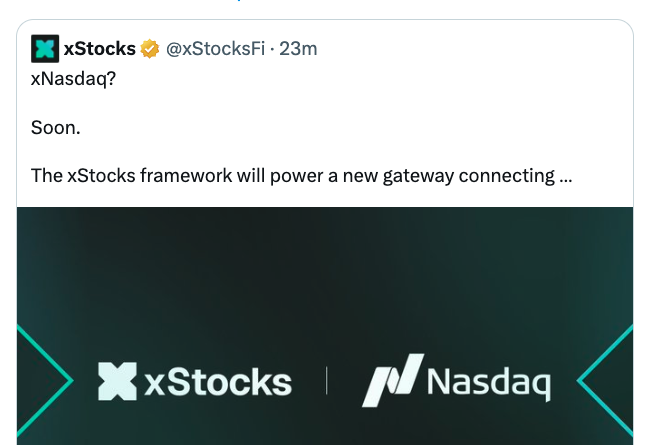Click the vertical divider between banner logos
This screenshot has width=652, height=445.
click(326, 381)
